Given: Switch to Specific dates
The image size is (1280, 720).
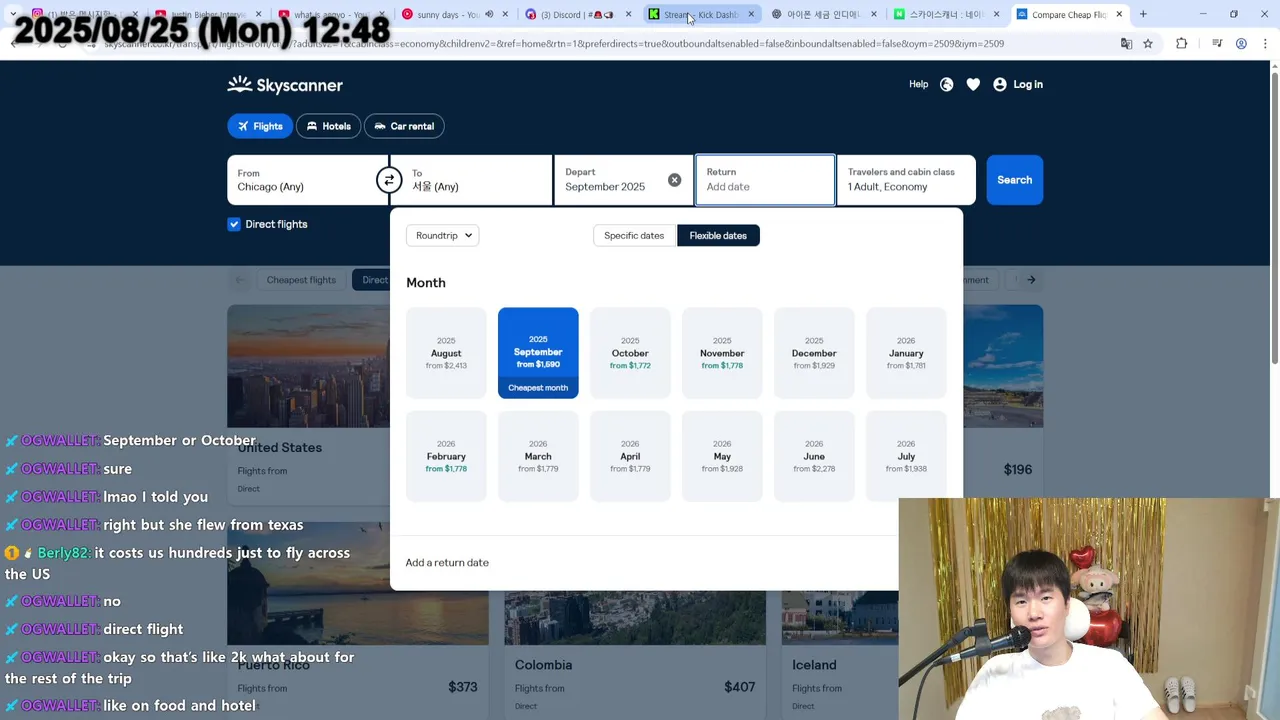Looking at the screenshot, I should click(634, 235).
